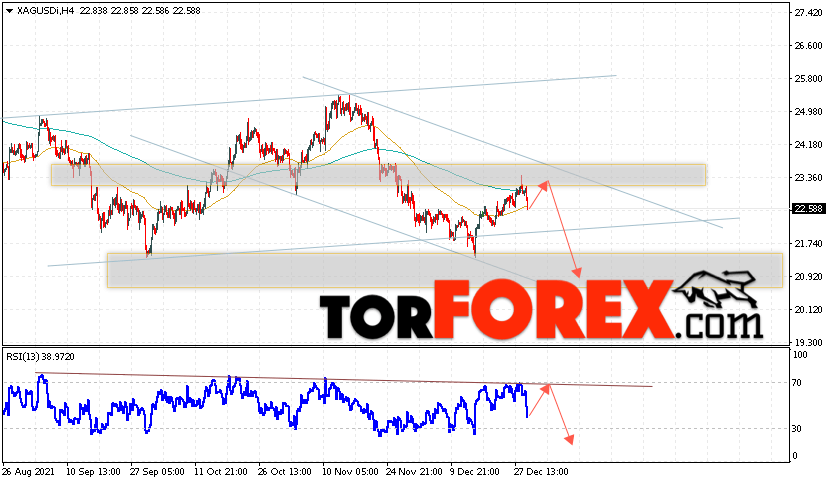Image resolution: width=830 pixels, height=483 pixels.
Task: Click the 23.360 price axis label
Action: tap(808, 177)
